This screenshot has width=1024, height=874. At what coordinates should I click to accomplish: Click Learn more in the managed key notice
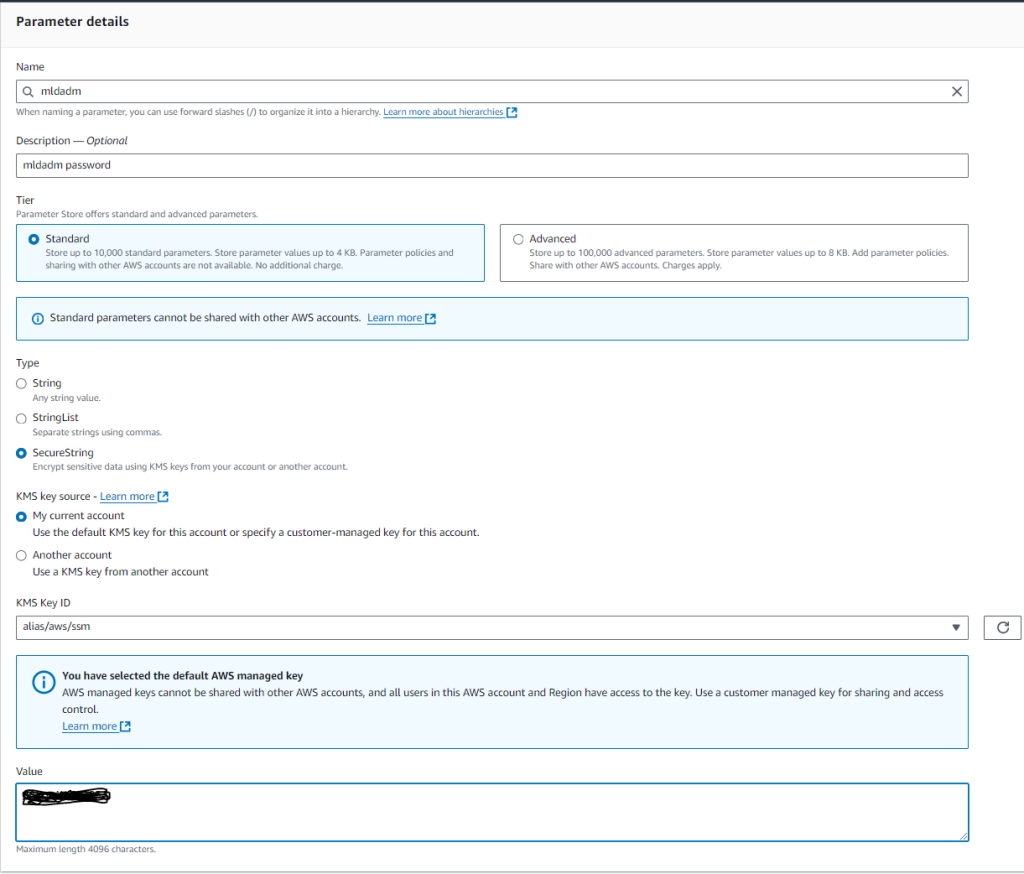(89, 726)
